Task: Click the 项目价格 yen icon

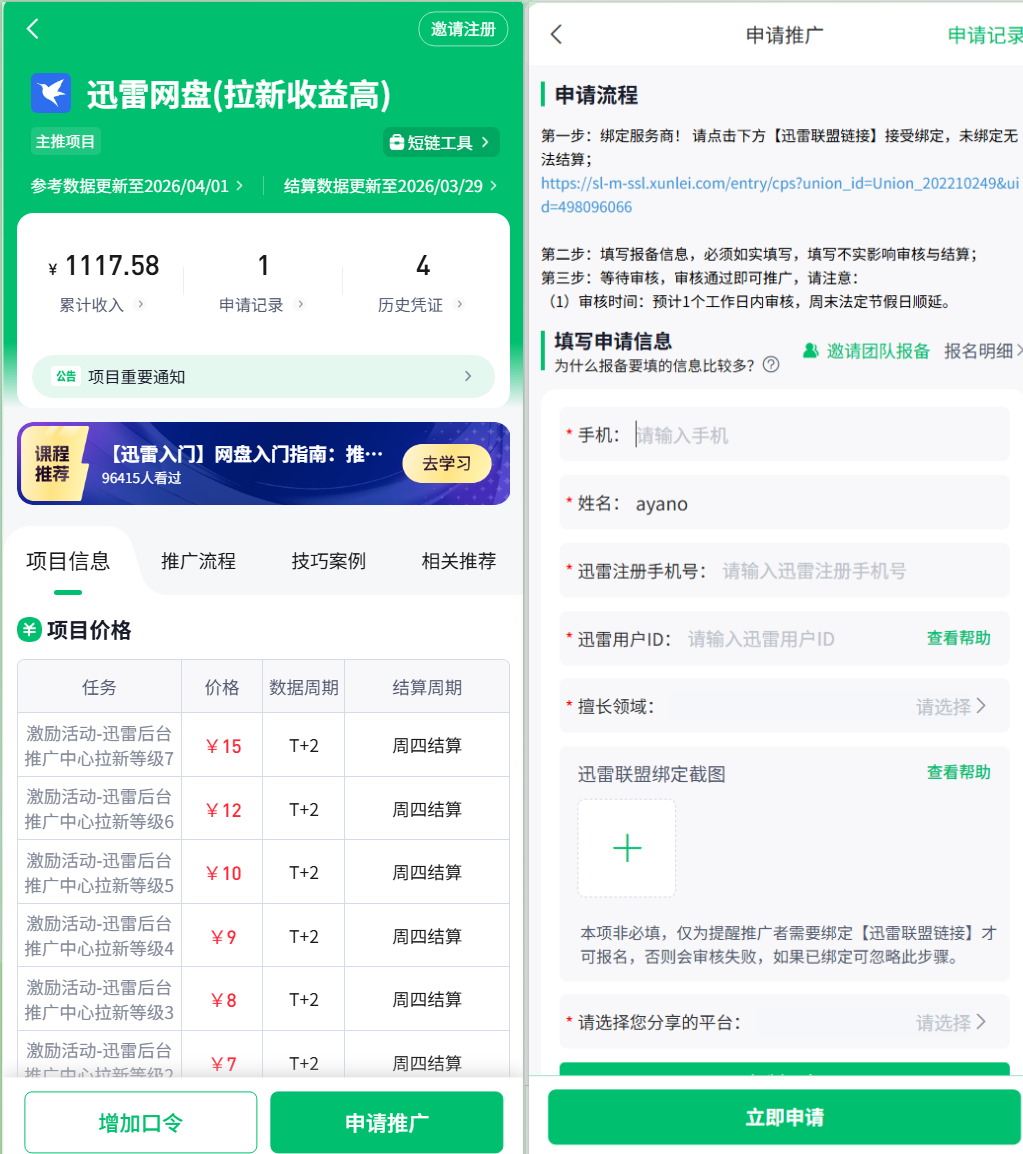Action: pyautogui.click(x=29, y=630)
